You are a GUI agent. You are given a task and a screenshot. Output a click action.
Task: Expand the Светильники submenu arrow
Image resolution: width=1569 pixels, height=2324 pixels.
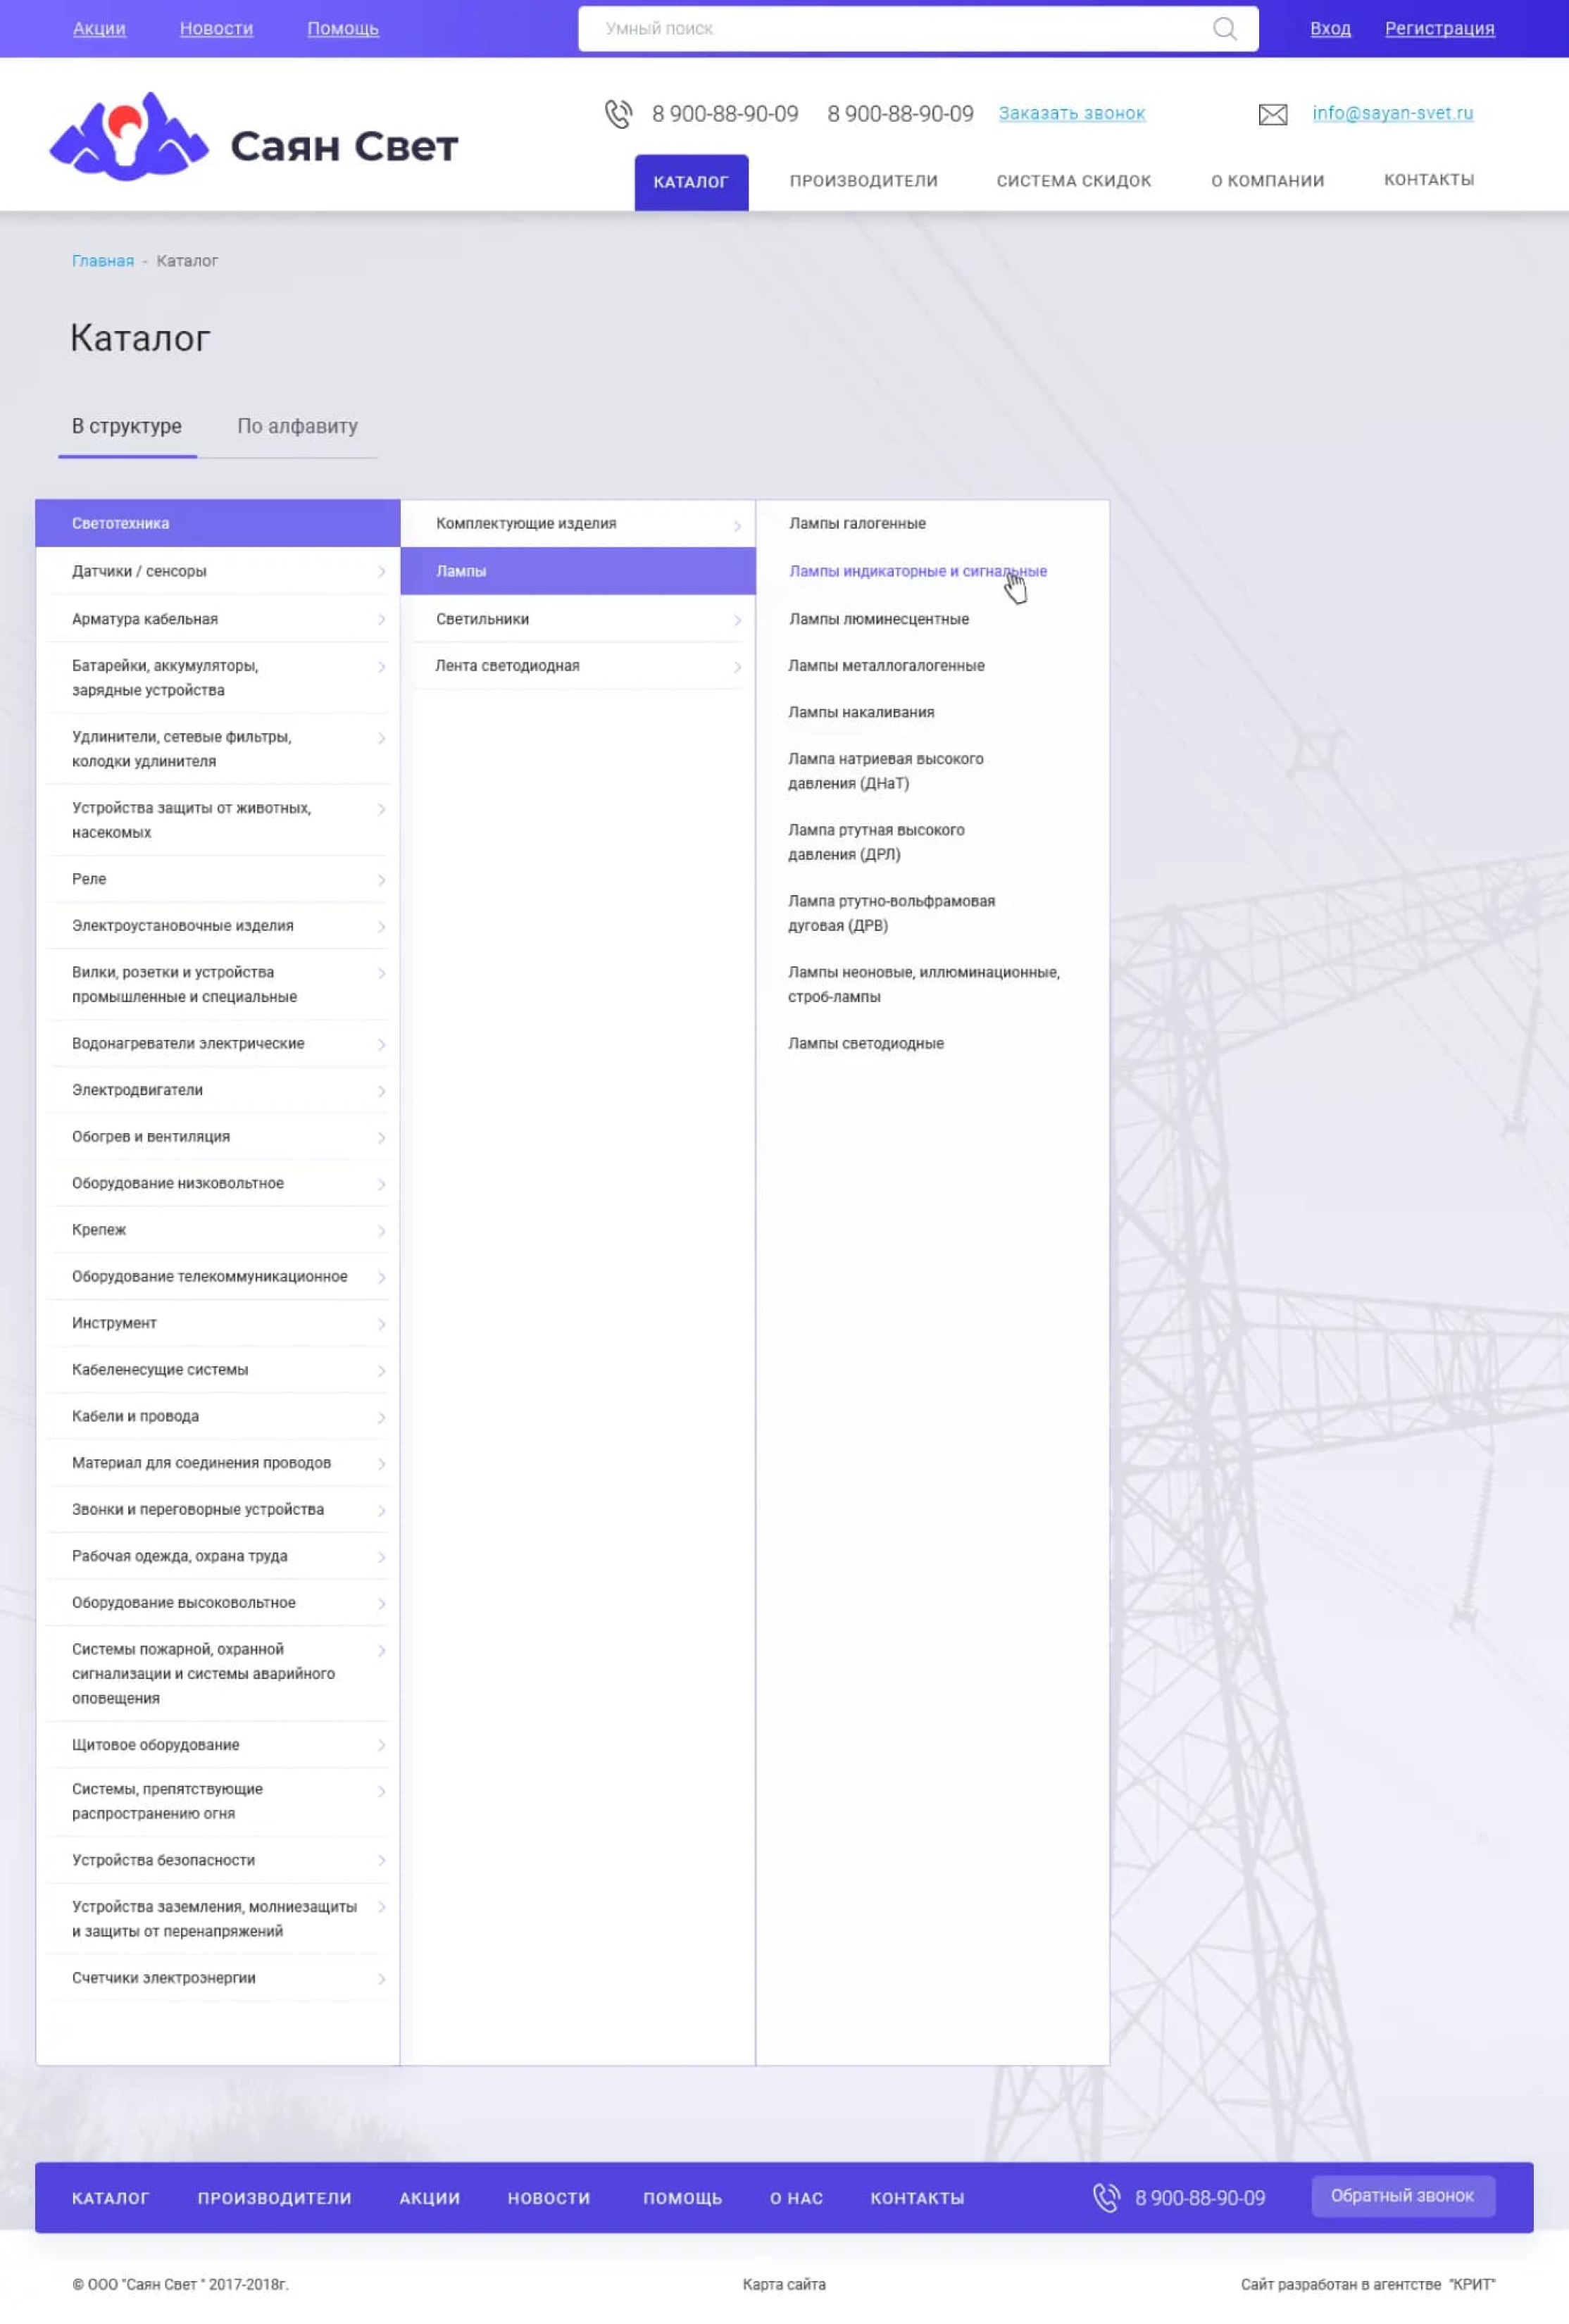[x=737, y=620]
